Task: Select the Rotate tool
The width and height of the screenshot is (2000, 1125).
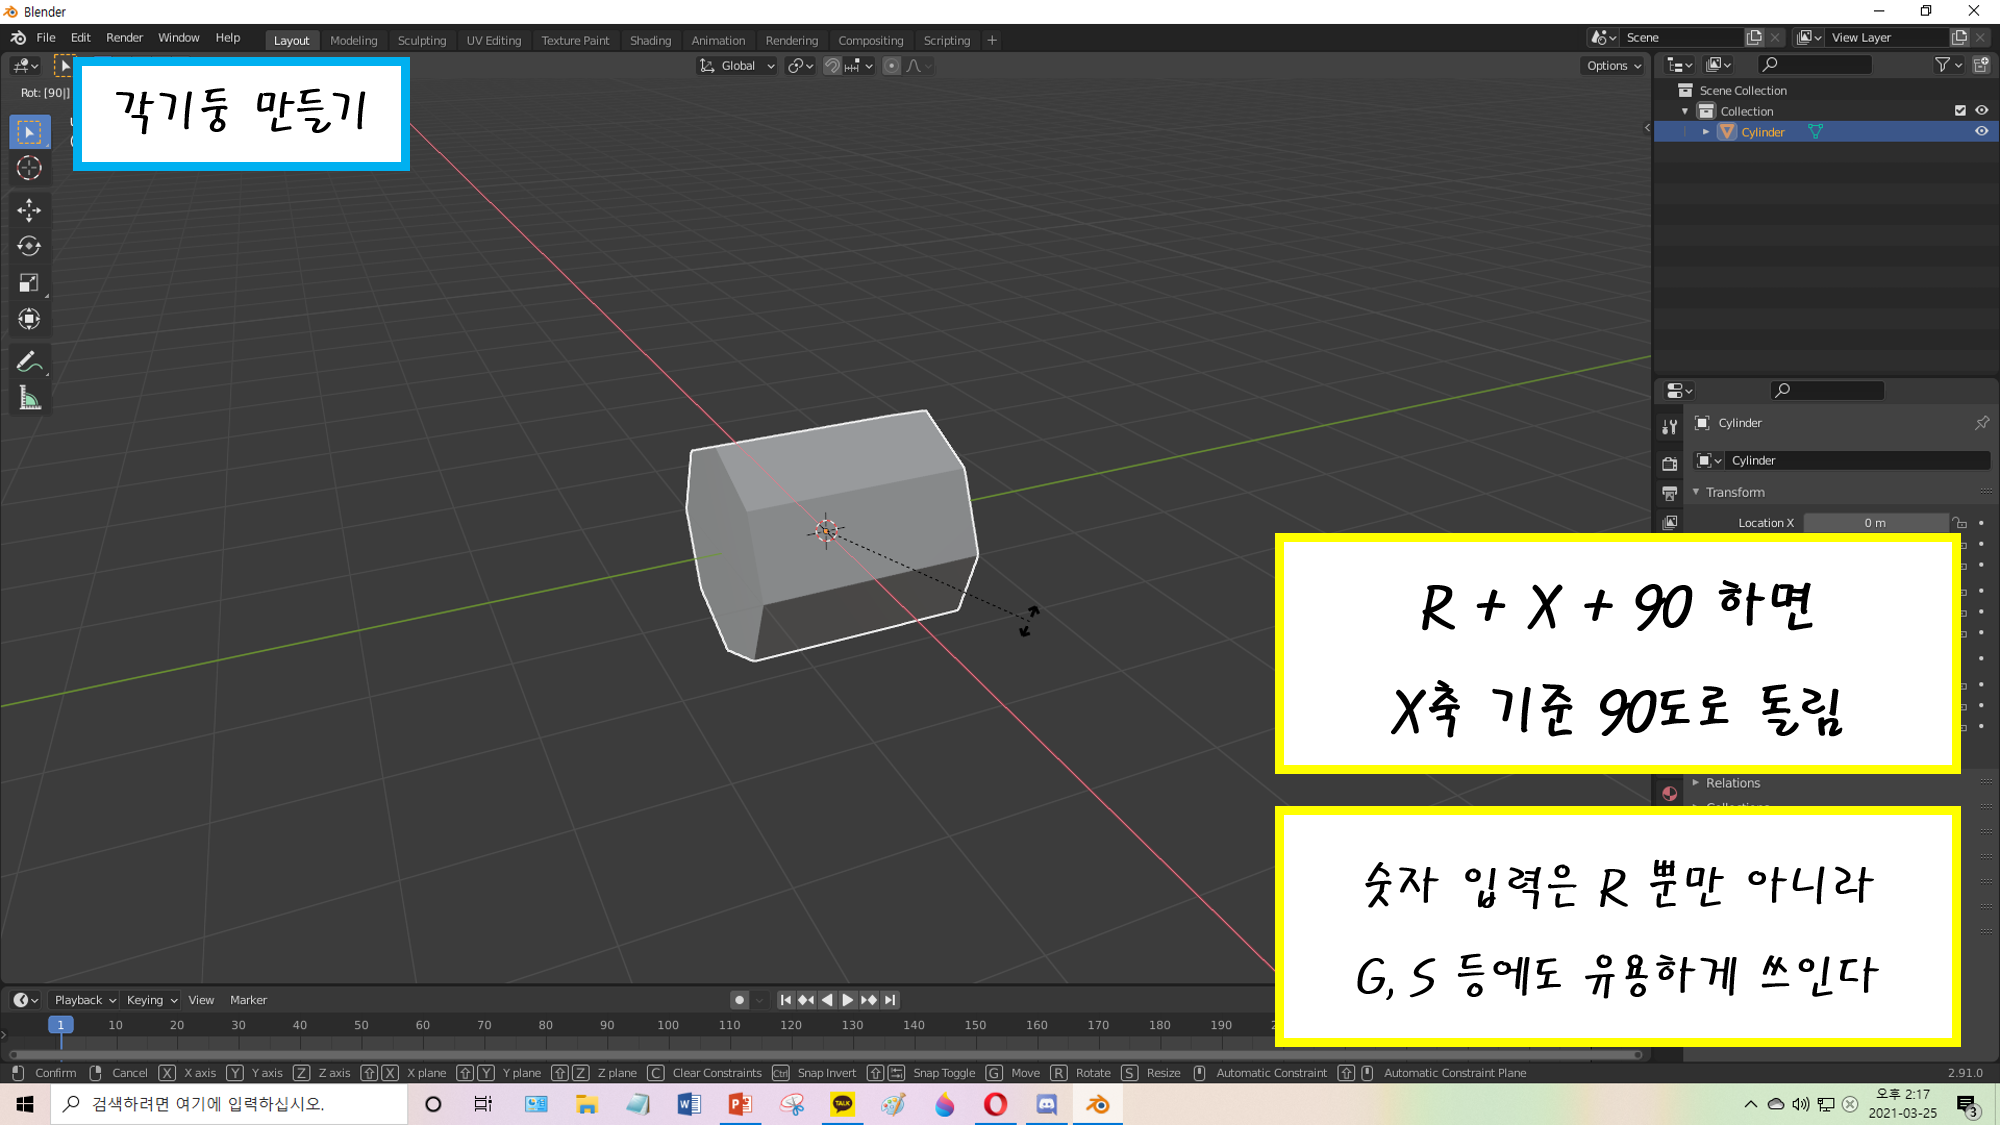Action: coord(29,246)
